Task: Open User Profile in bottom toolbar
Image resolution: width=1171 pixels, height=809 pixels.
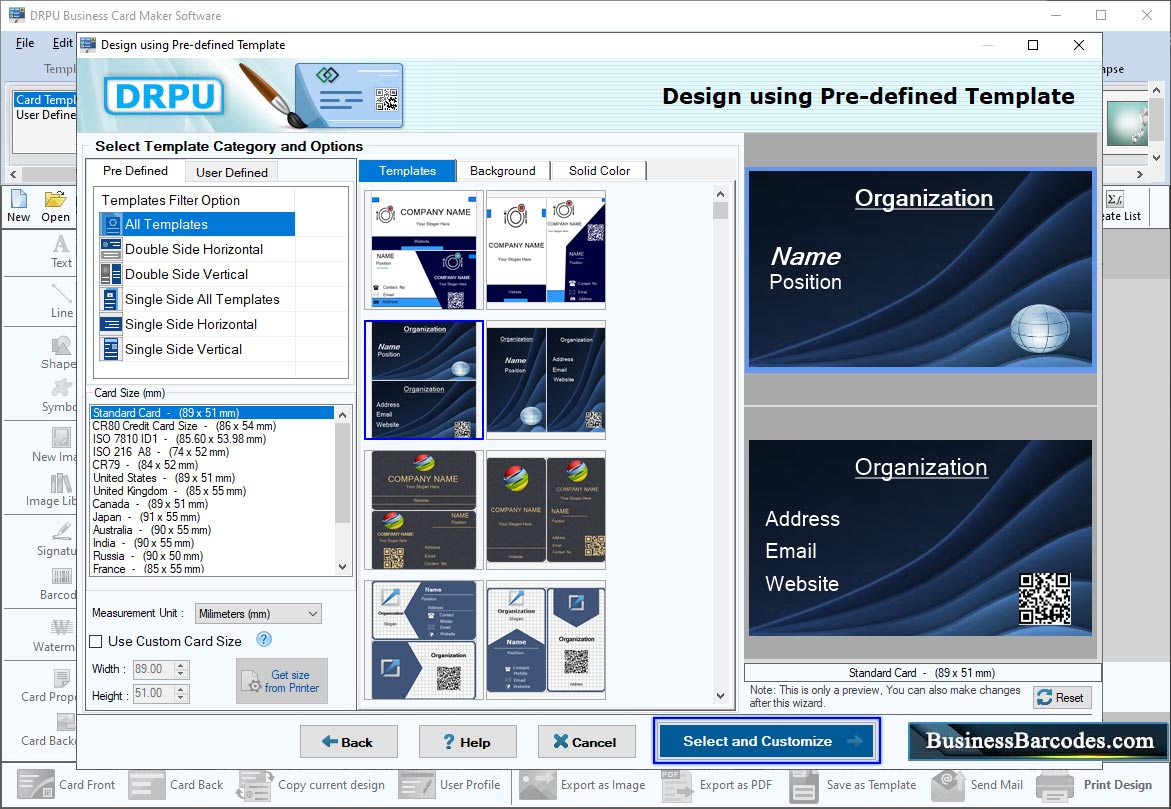Action: coord(450,784)
